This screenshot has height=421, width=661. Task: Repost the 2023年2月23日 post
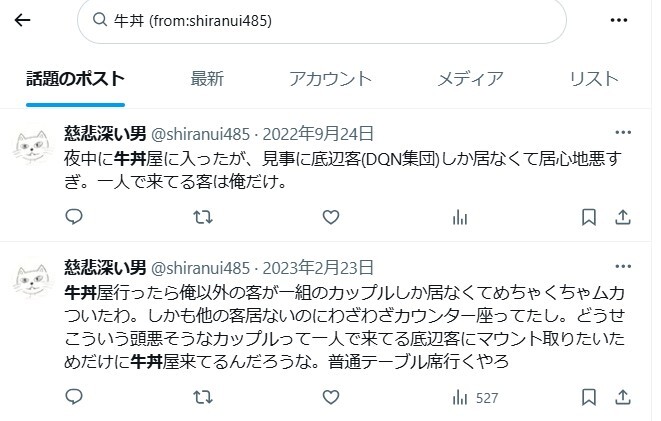(x=203, y=397)
